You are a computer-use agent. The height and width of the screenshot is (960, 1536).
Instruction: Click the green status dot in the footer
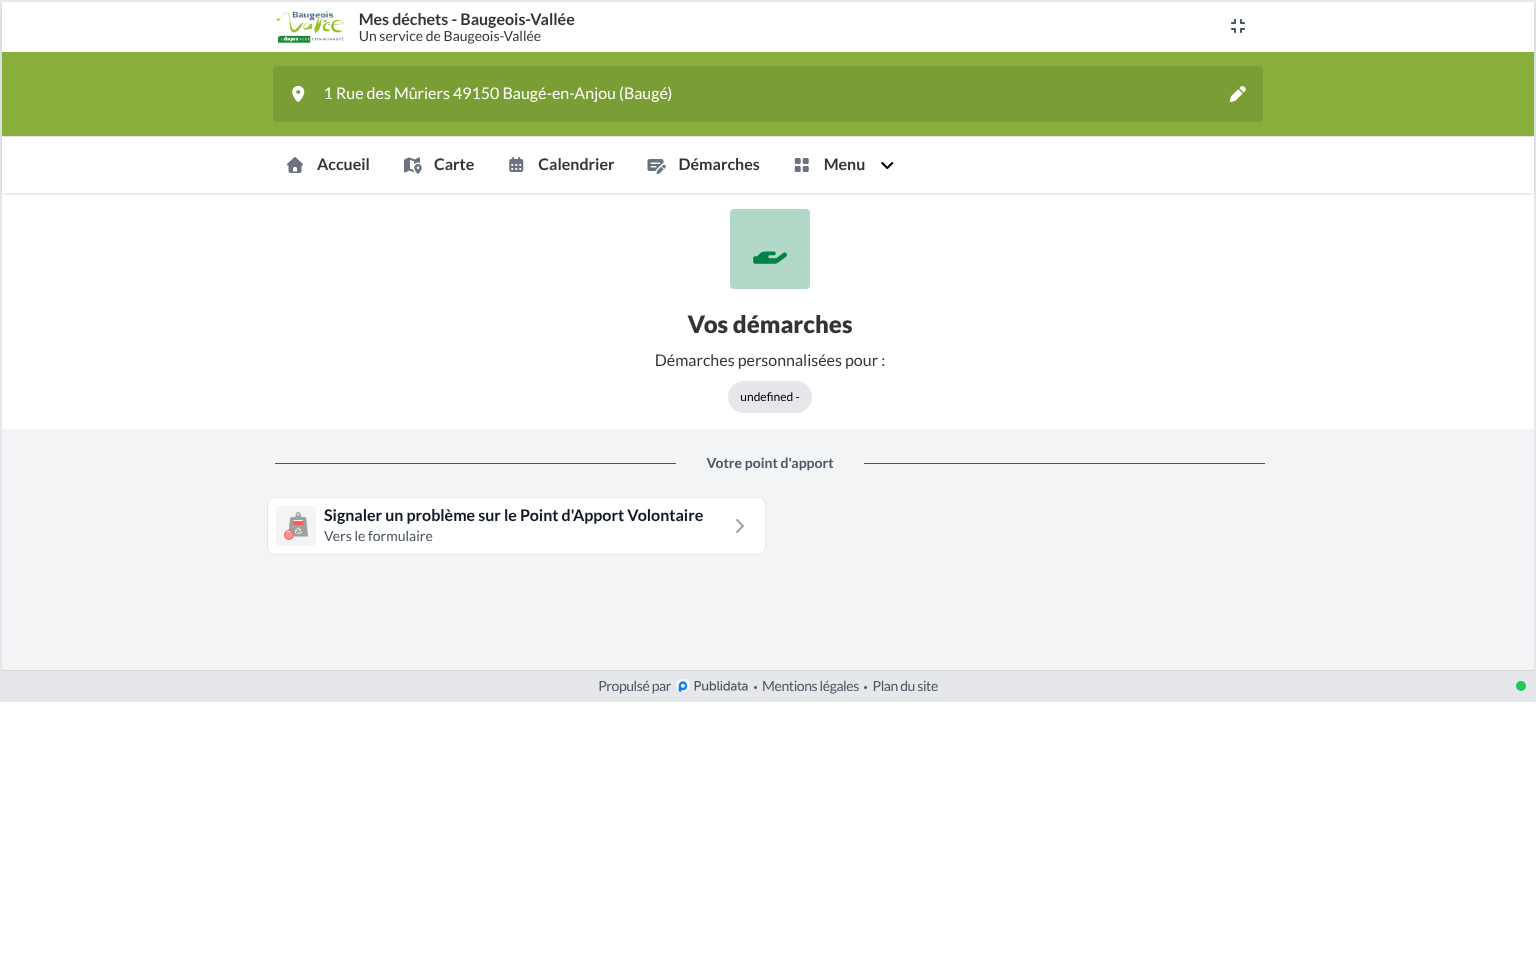1521,686
